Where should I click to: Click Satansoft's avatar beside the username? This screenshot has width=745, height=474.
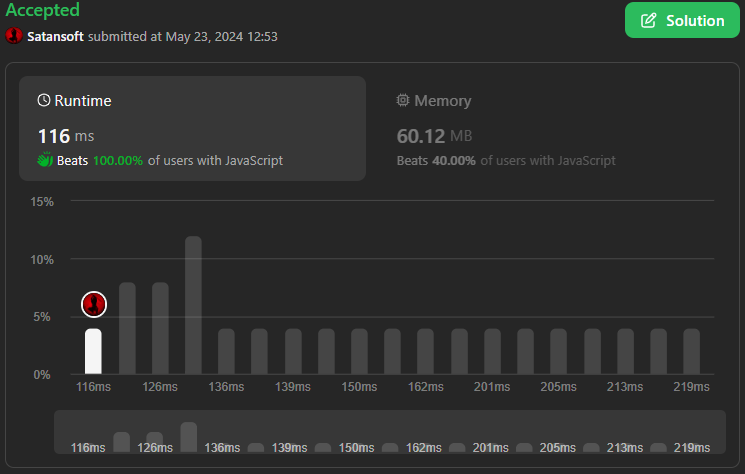tap(14, 36)
